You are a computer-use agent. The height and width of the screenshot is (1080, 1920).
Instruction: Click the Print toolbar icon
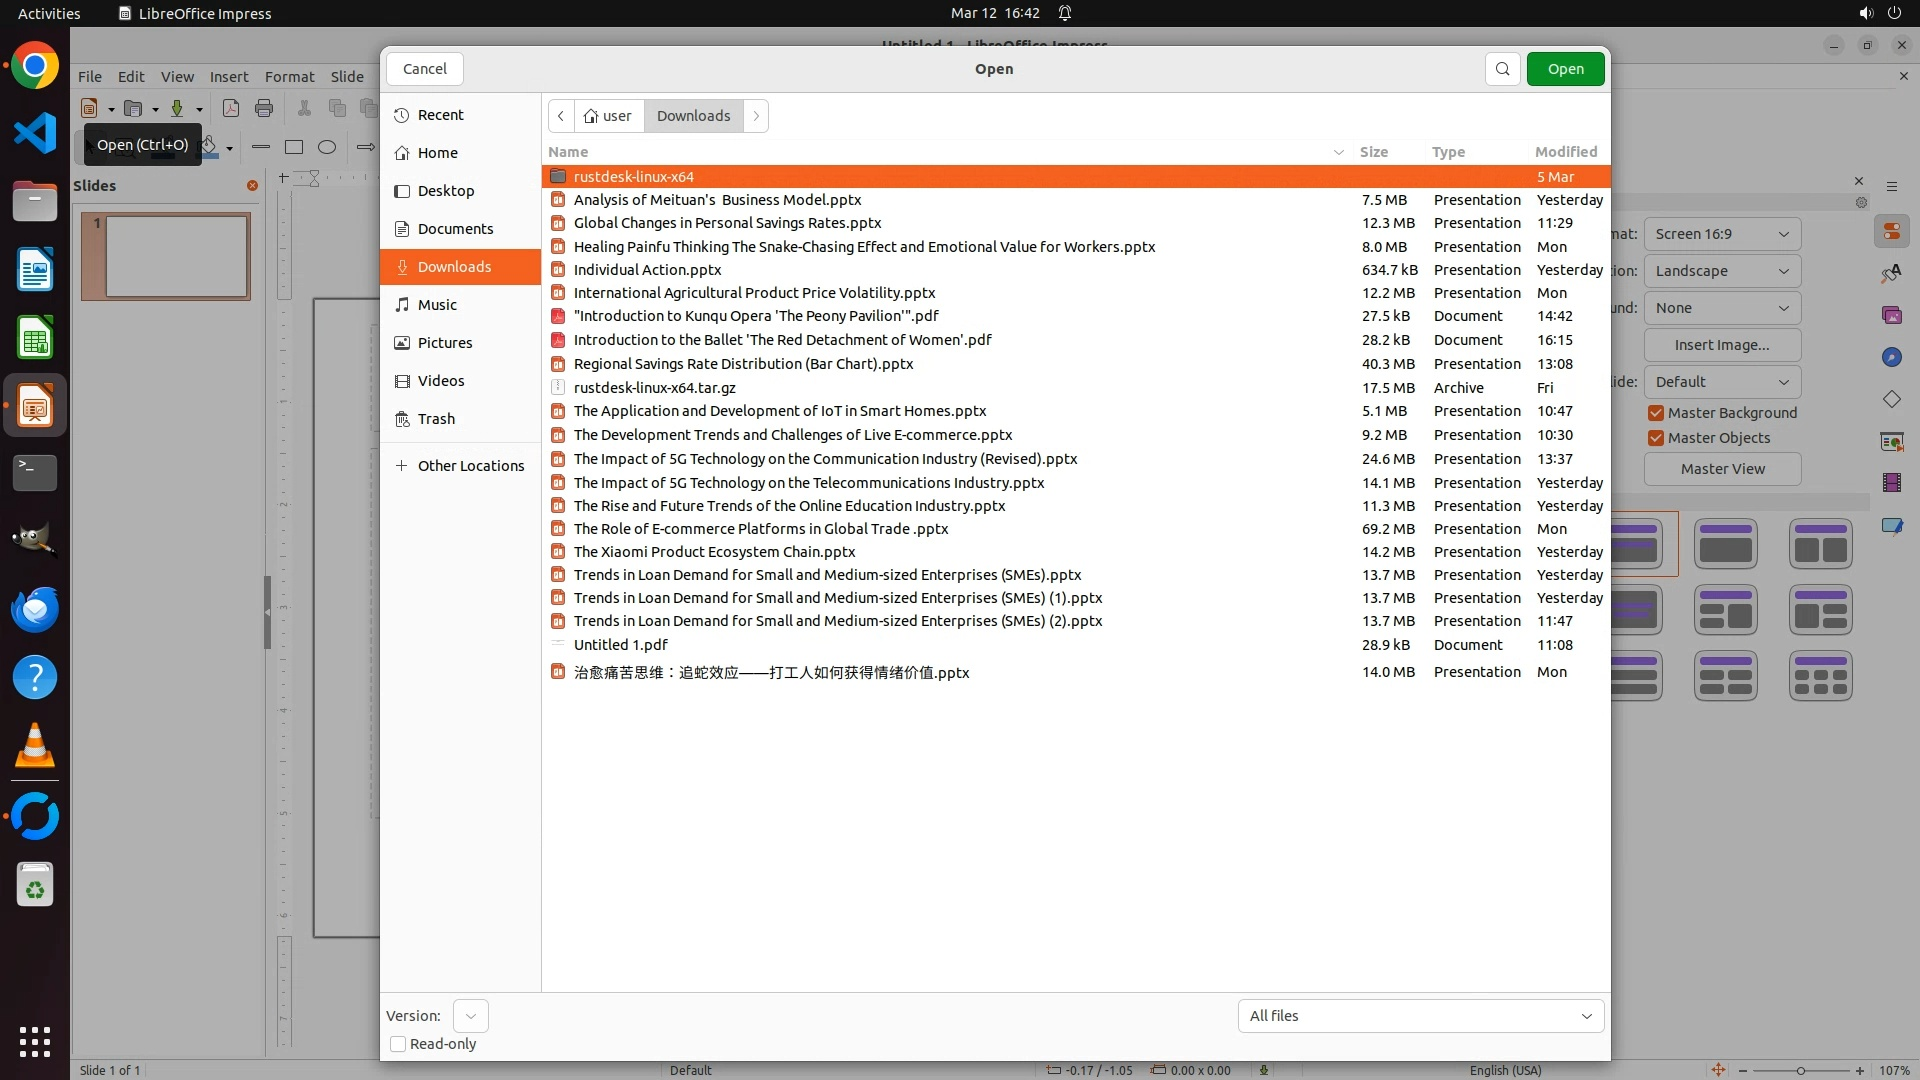pos(264,108)
